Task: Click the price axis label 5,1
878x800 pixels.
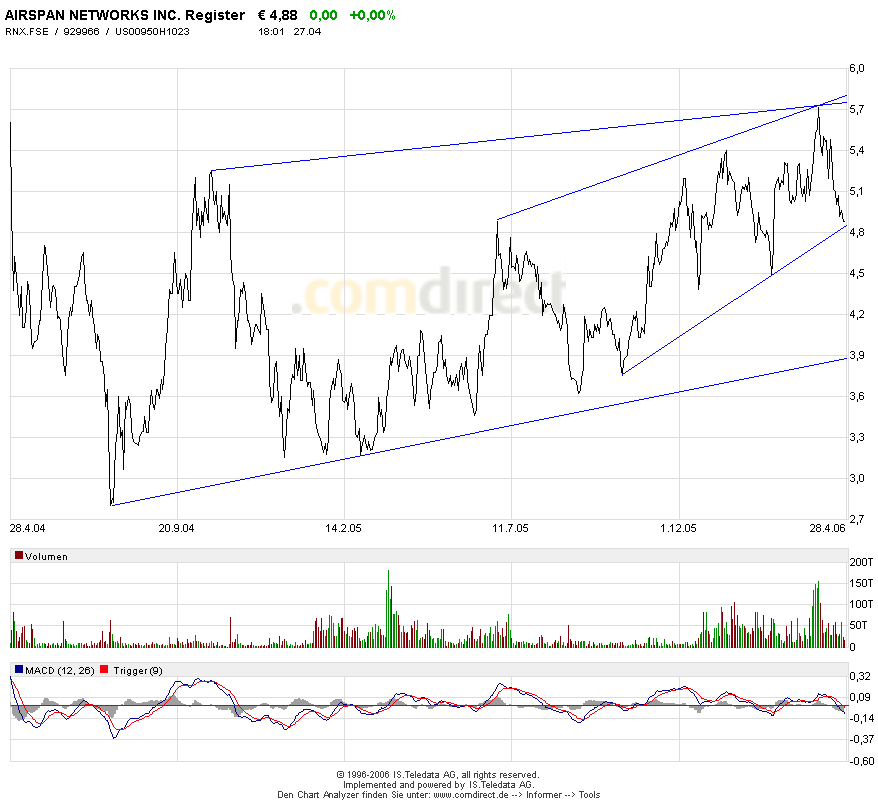Action: (x=857, y=191)
